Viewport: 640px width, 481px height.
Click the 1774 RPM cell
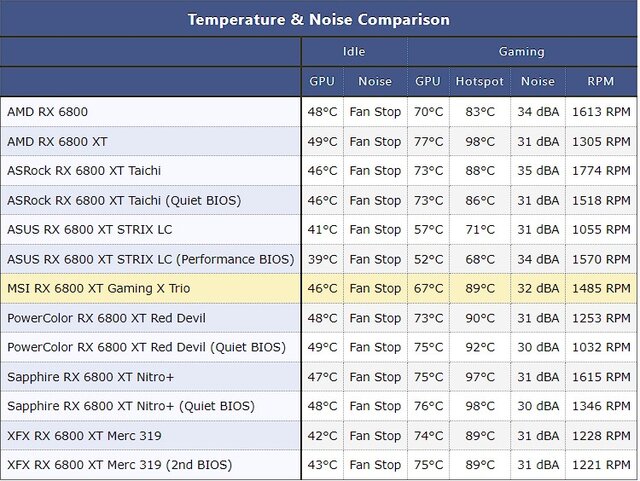(x=601, y=171)
